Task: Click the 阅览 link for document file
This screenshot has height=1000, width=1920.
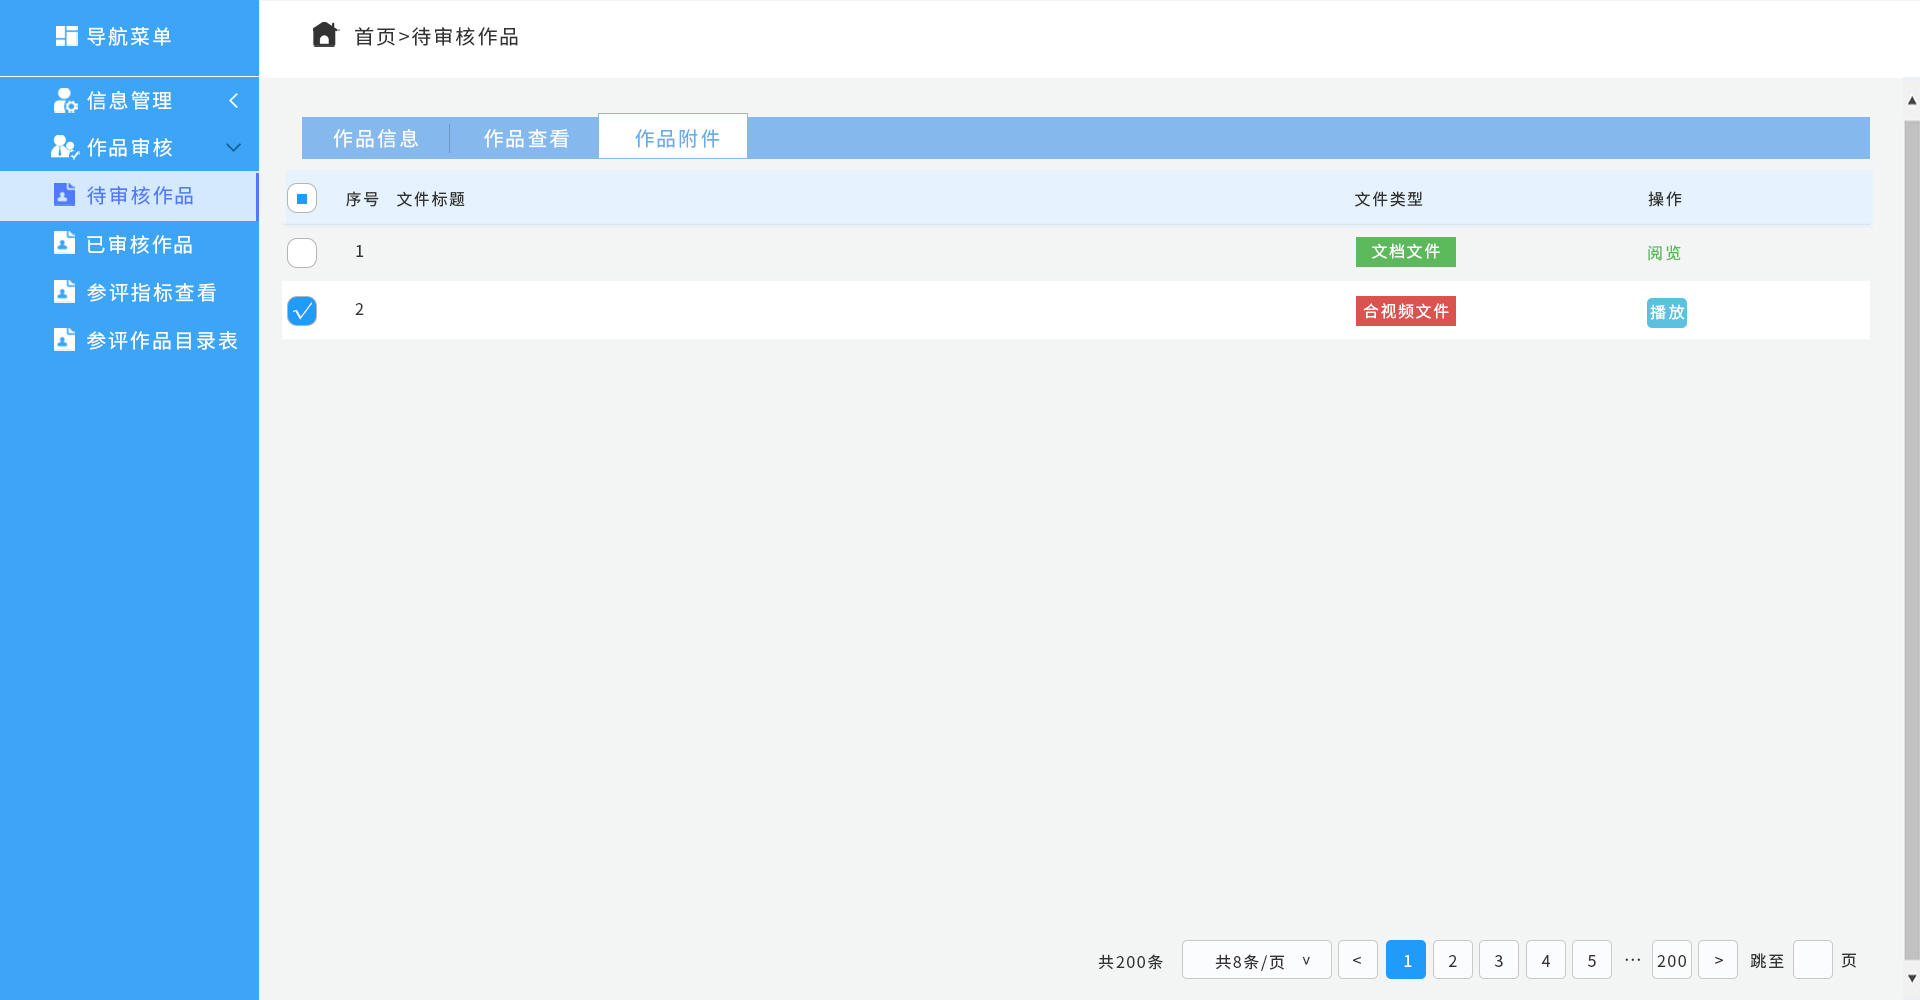Action: [x=1664, y=253]
